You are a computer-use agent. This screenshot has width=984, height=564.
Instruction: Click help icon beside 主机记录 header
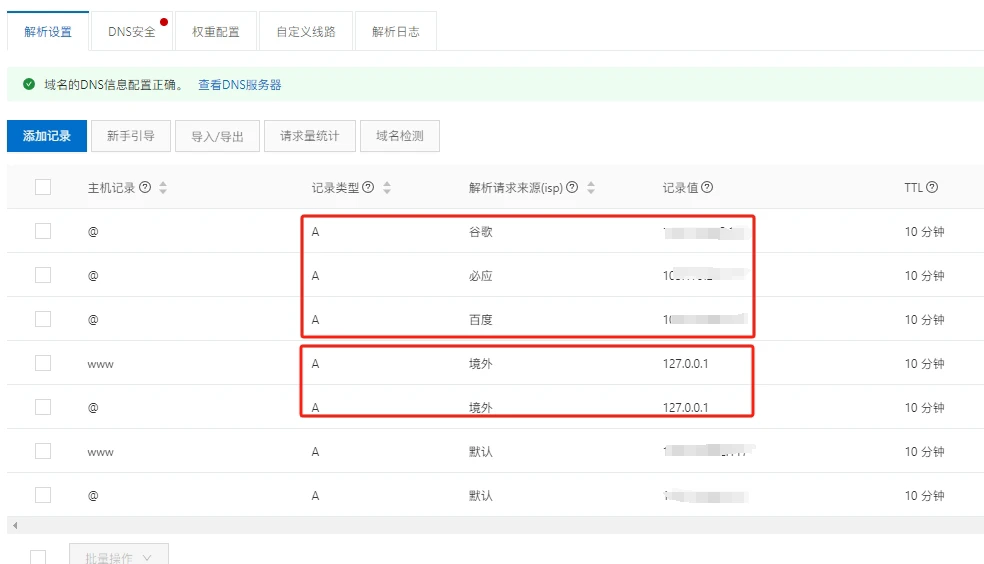pos(146,187)
